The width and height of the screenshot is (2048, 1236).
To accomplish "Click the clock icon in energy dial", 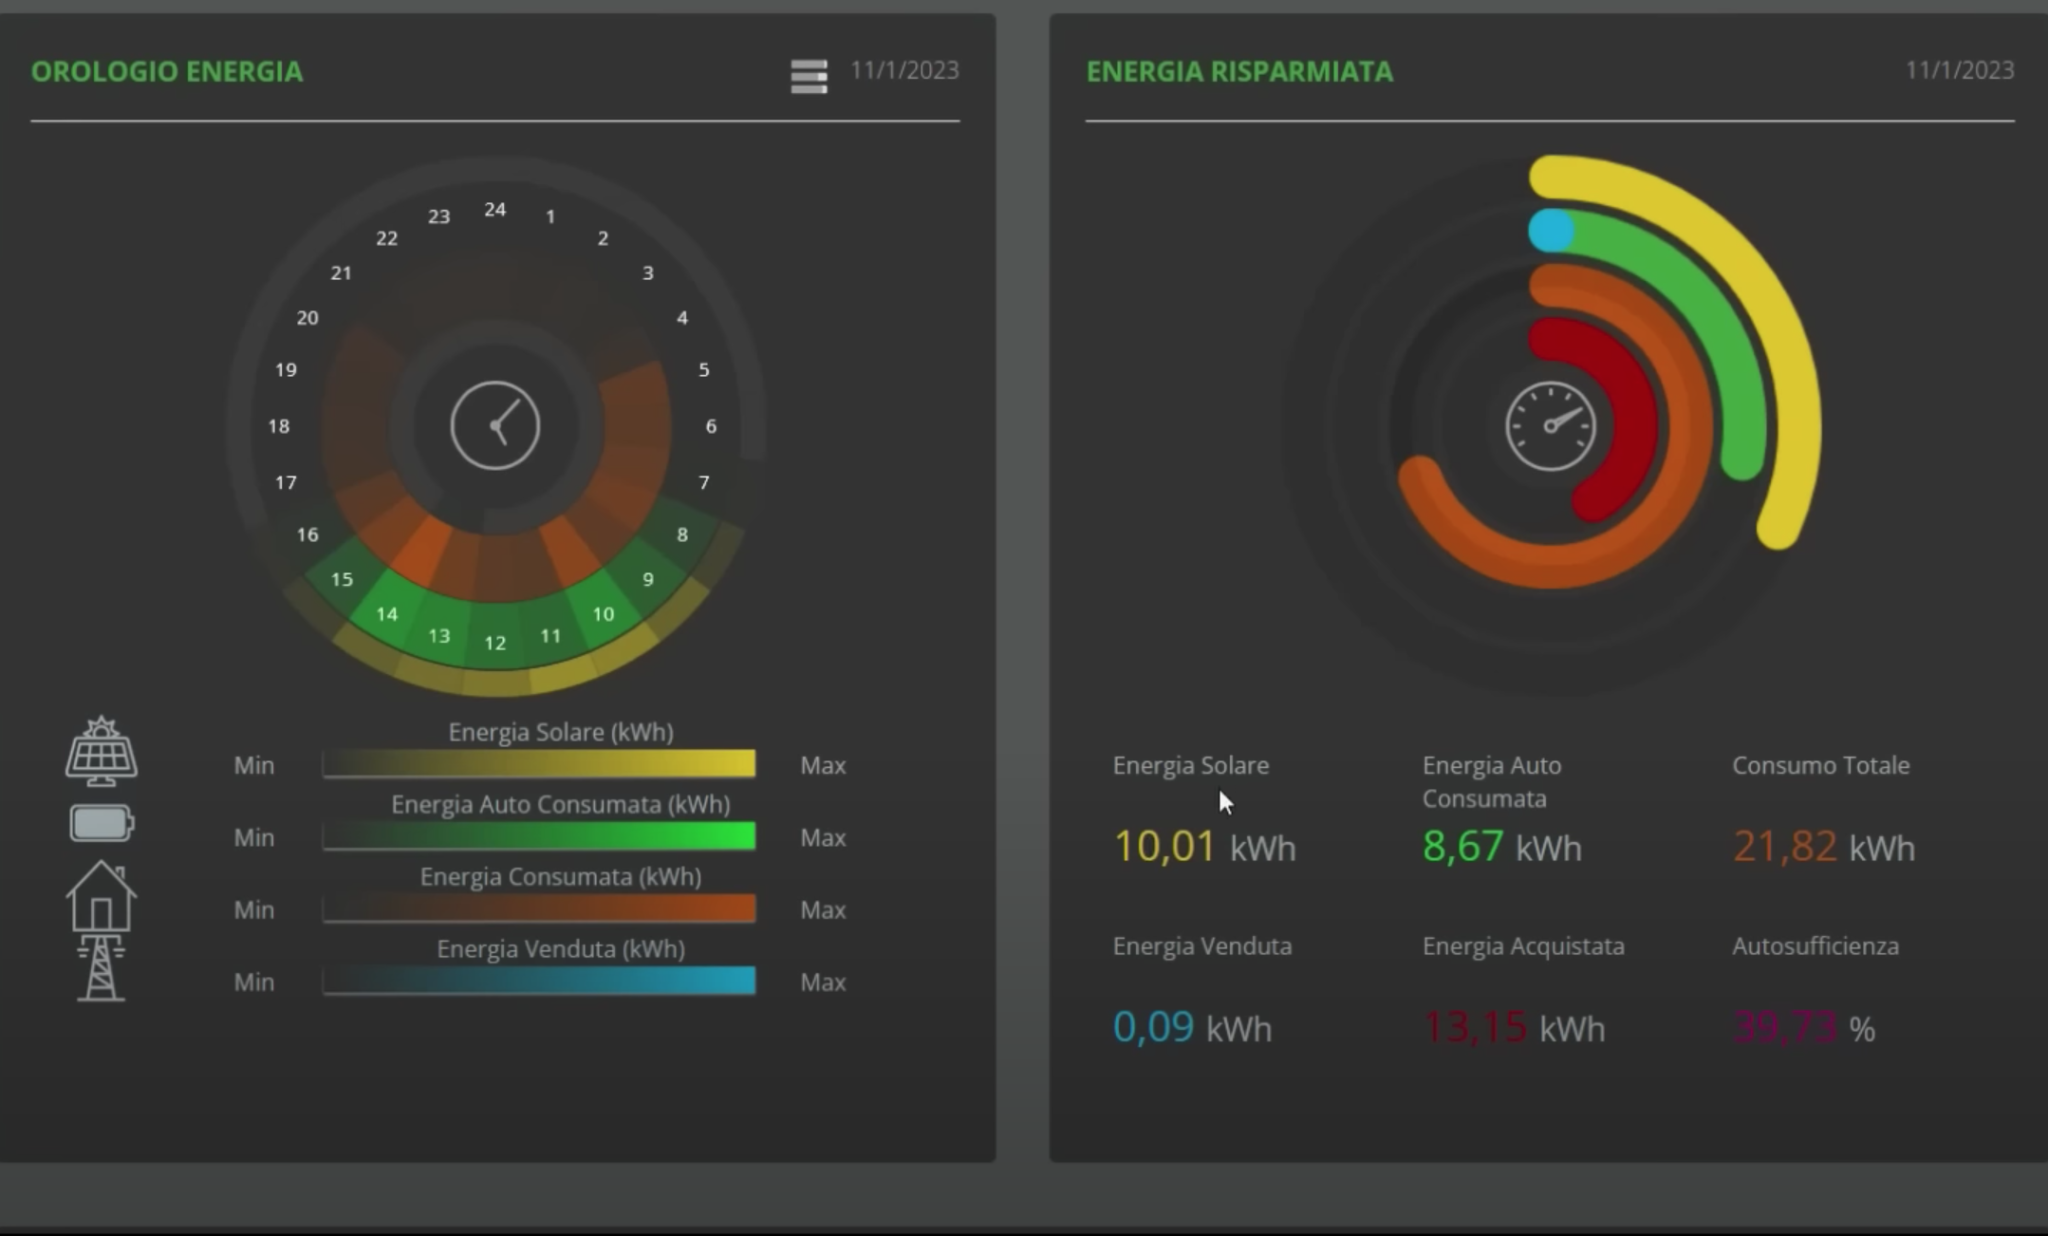I will tap(495, 426).
